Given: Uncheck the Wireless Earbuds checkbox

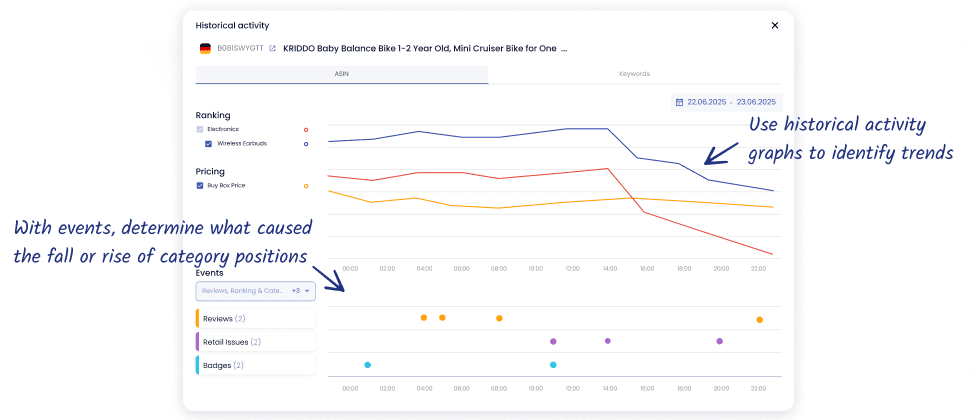Looking at the screenshot, I should [x=208, y=144].
